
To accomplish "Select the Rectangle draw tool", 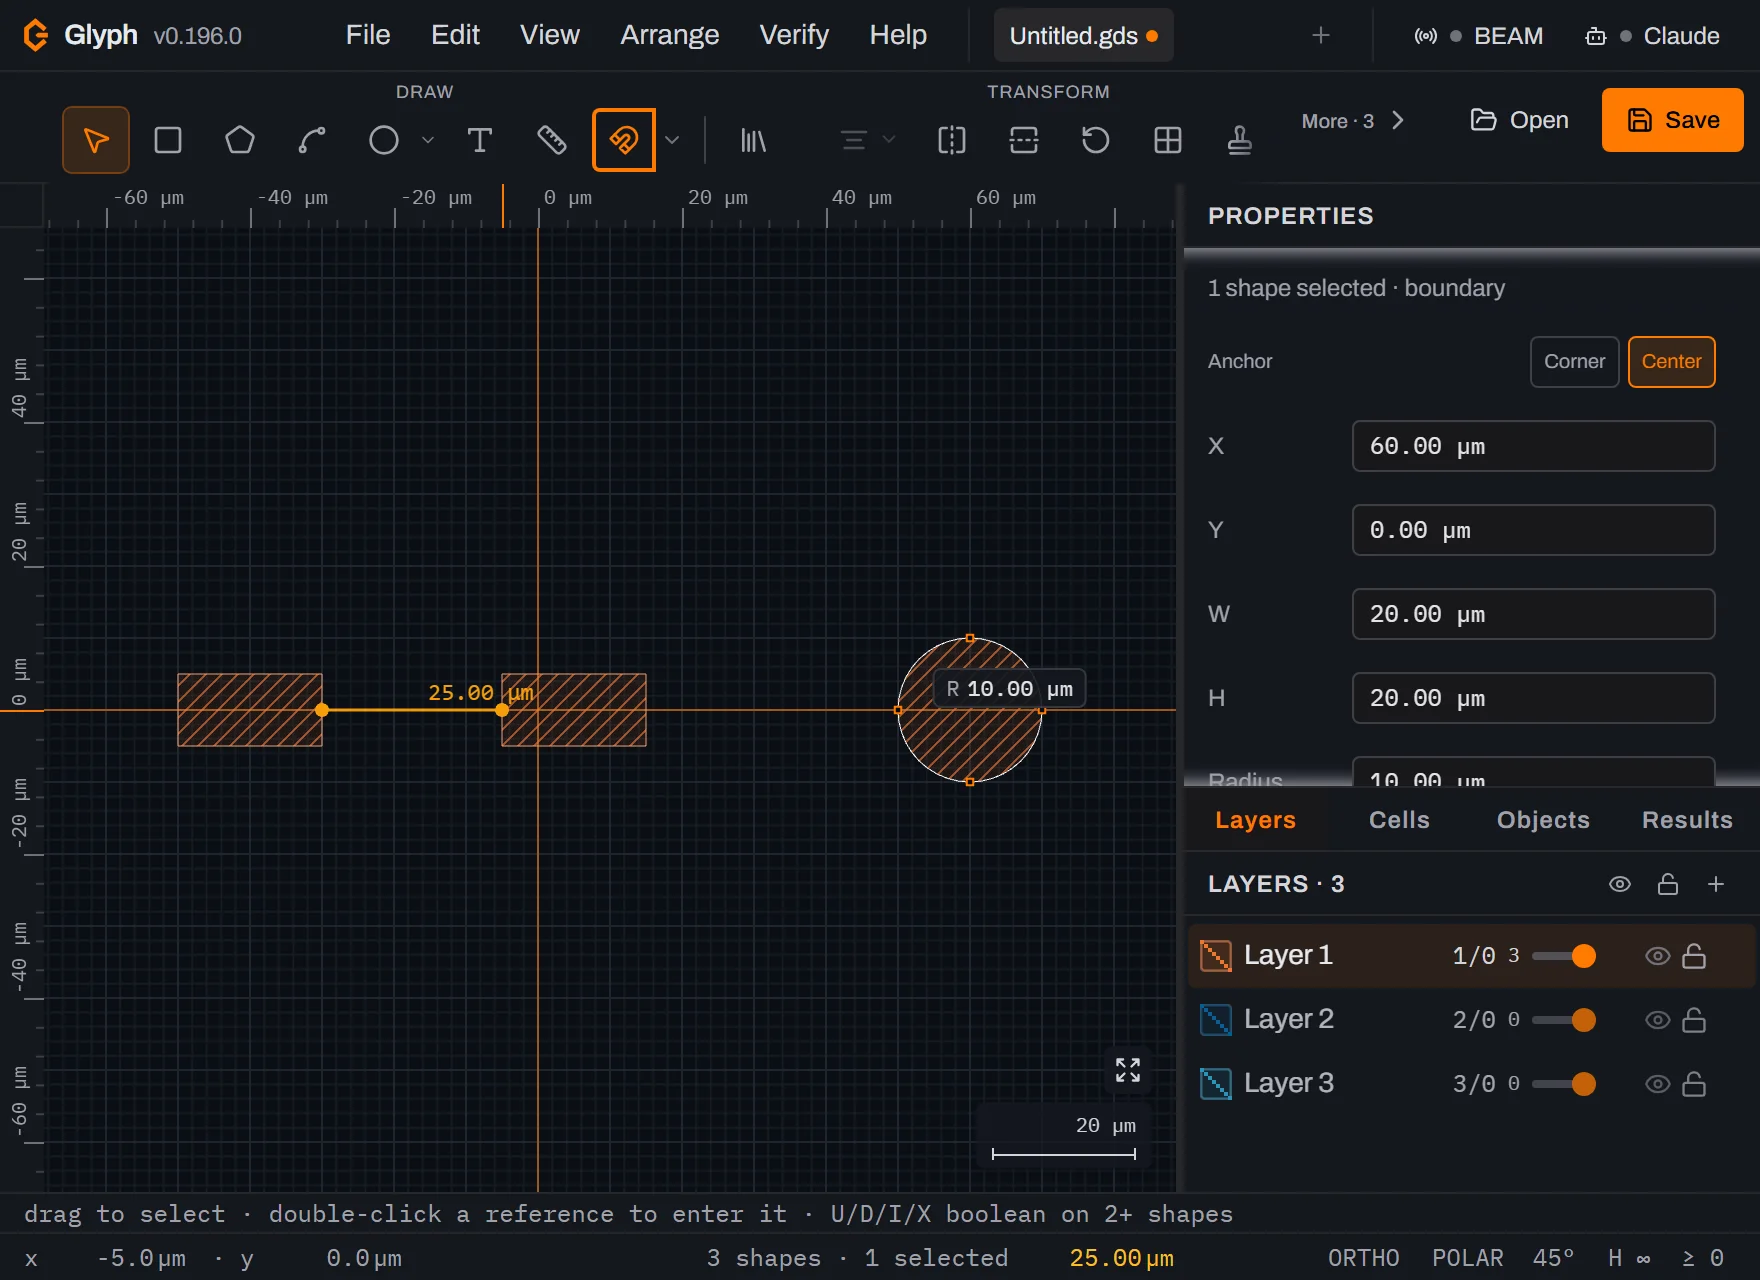I will [x=168, y=140].
